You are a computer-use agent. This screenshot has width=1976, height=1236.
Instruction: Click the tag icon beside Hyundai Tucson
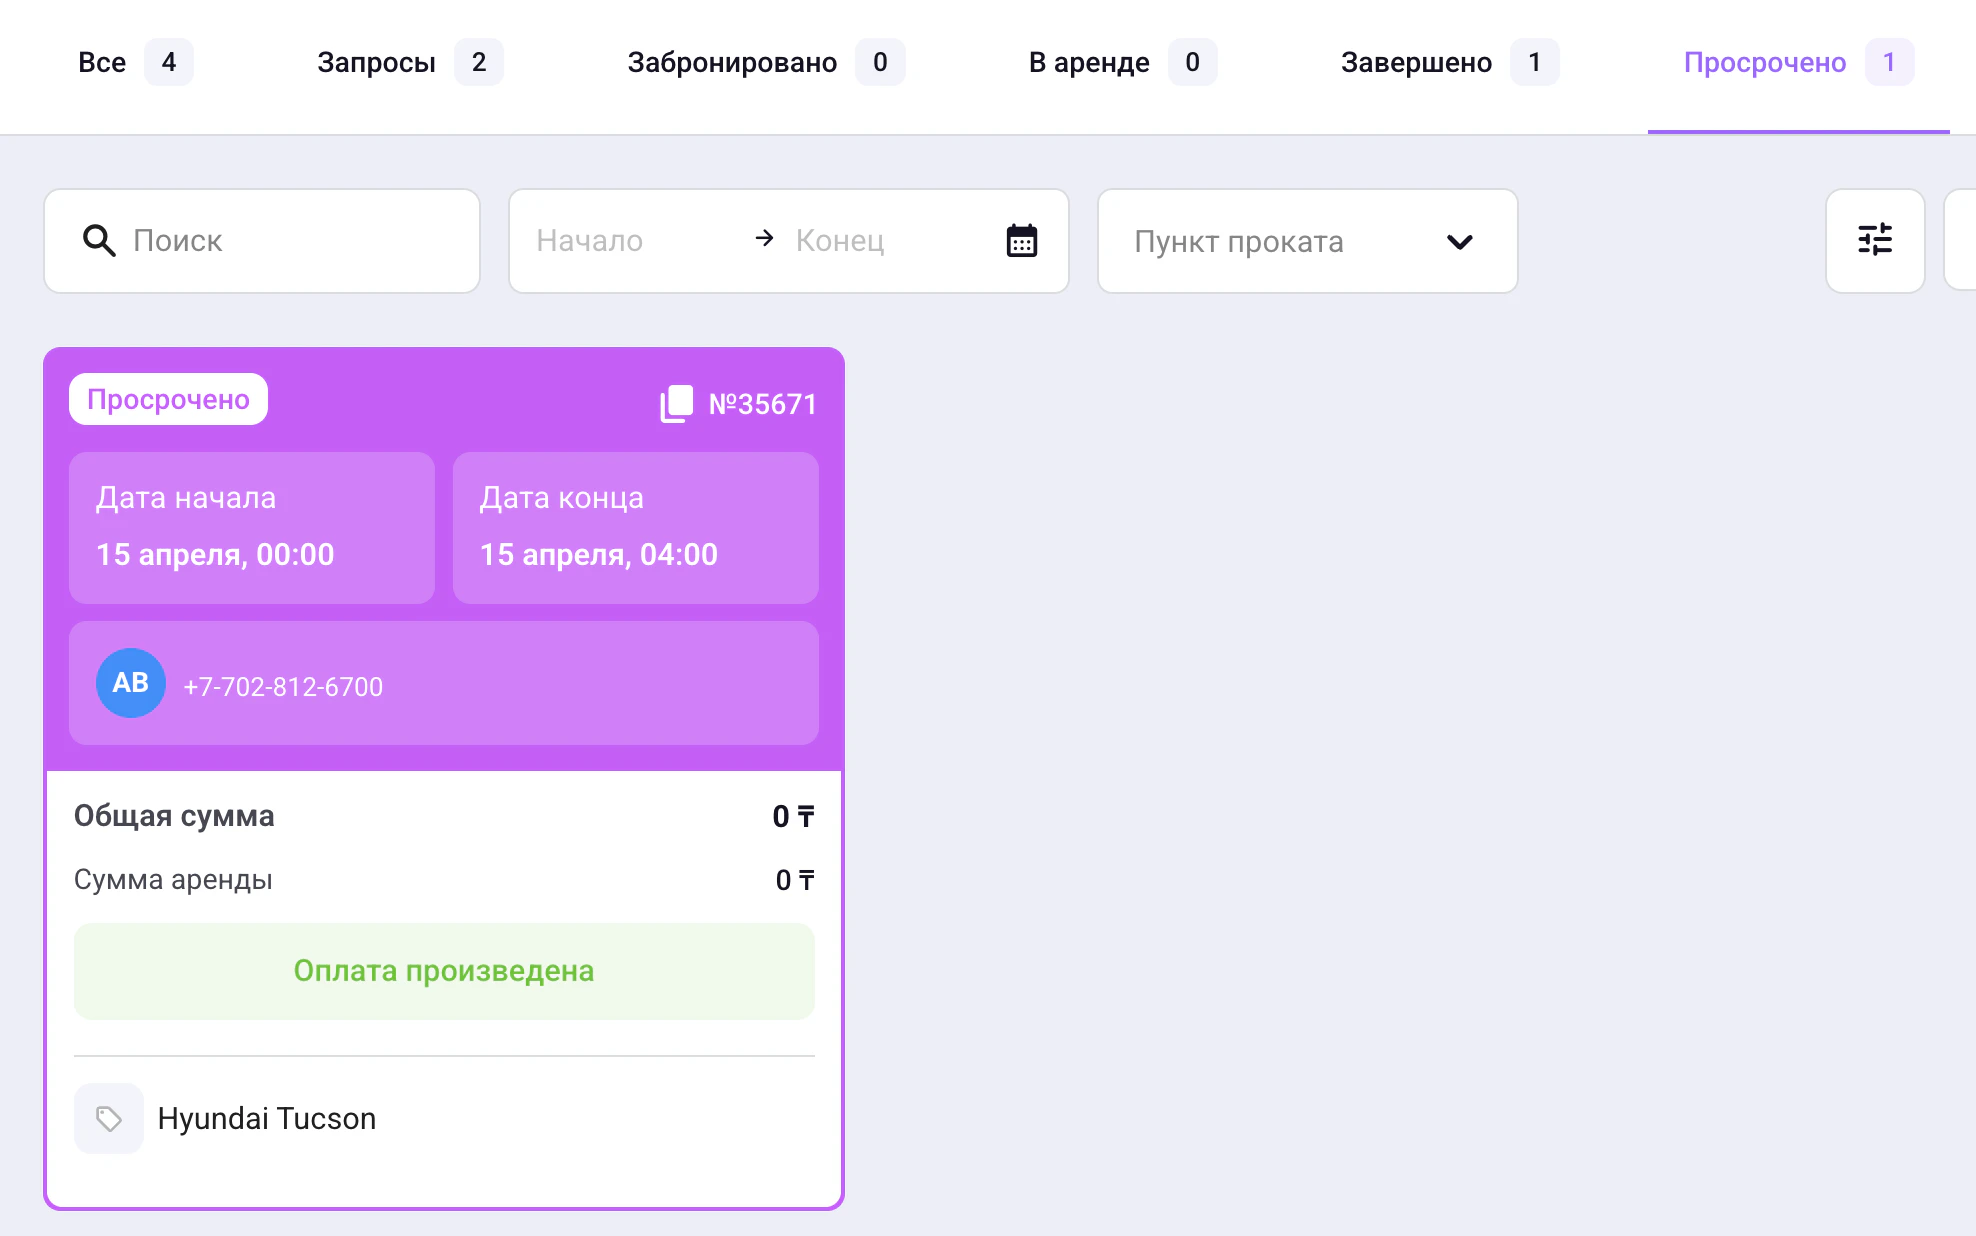108,1118
